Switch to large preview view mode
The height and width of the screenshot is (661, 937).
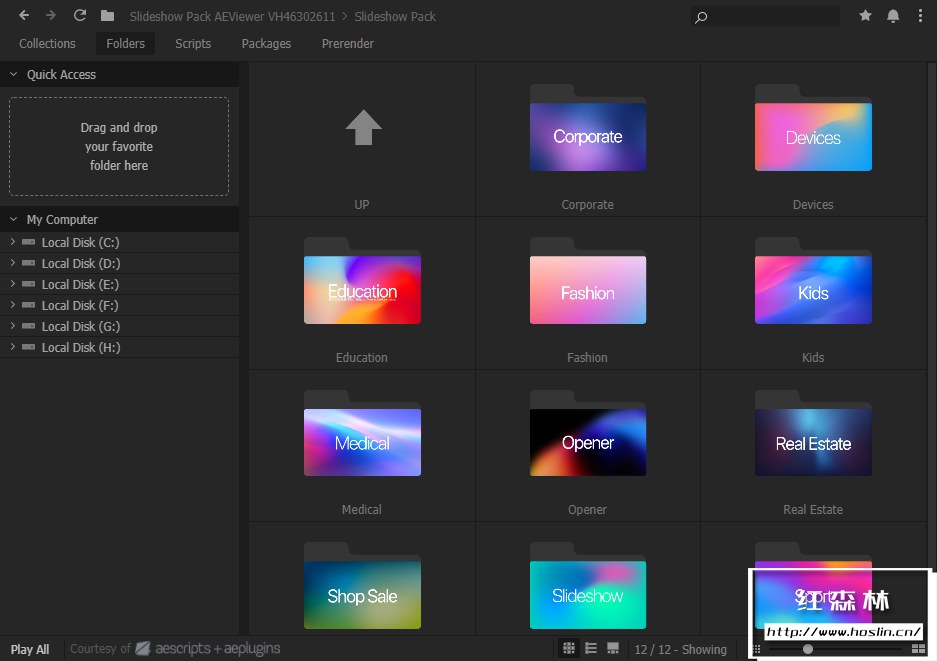[613, 649]
